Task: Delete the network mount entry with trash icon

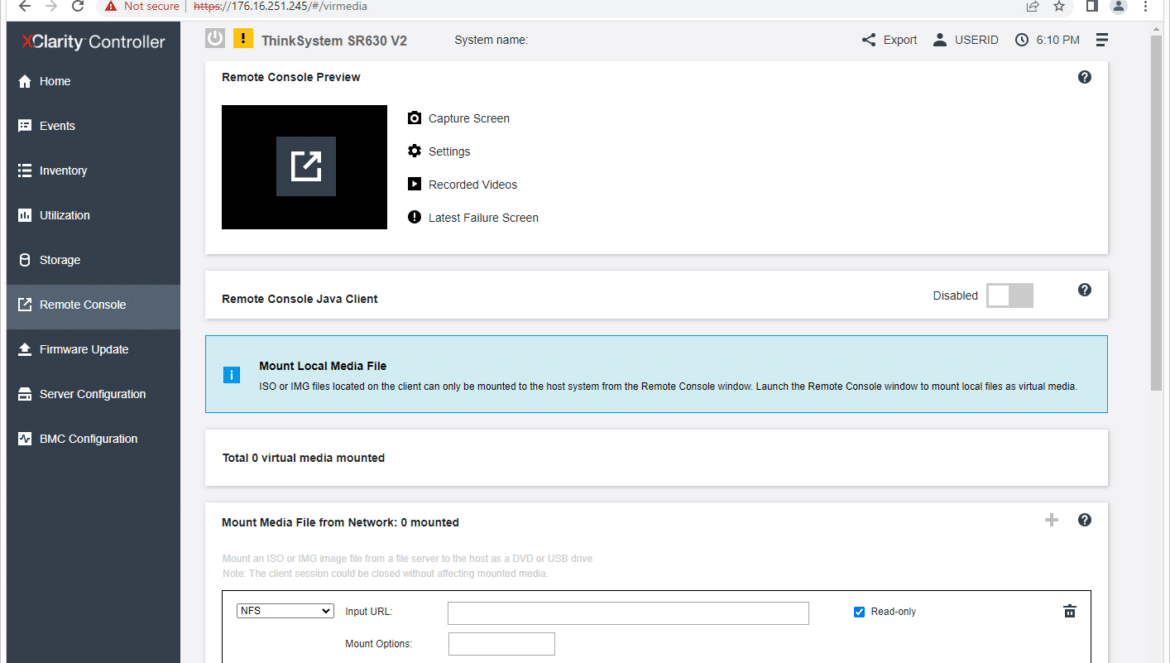Action: 1069,611
